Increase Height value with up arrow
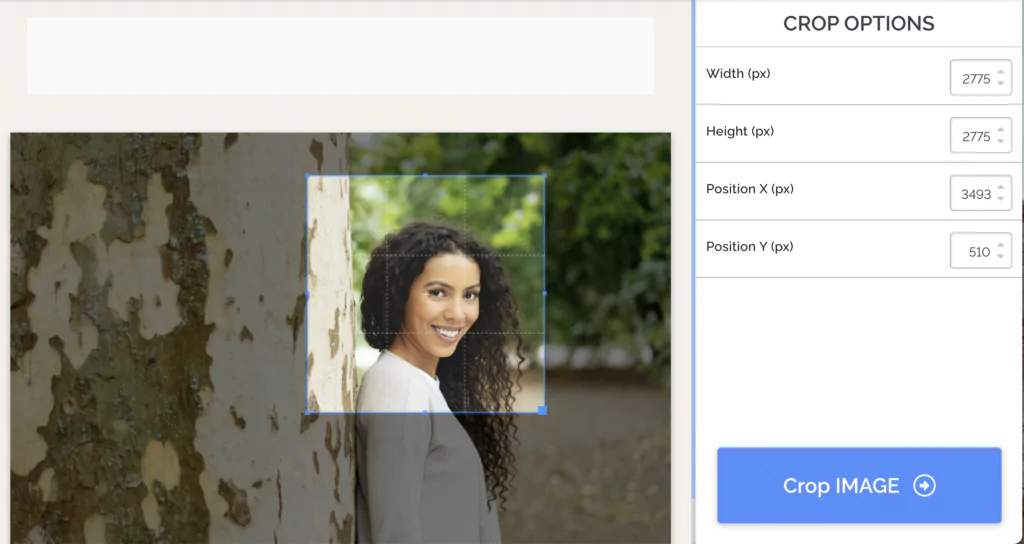1024x544 pixels. click(x=1000, y=130)
